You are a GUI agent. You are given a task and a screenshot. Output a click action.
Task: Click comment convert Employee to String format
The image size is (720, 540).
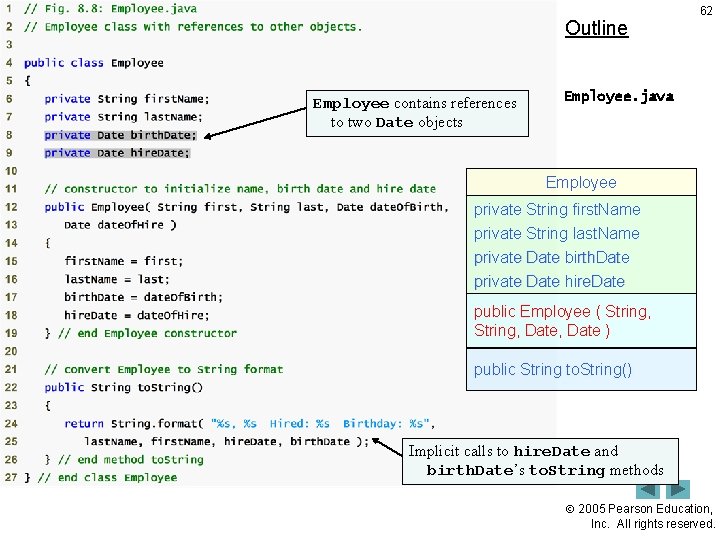tap(164, 369)
